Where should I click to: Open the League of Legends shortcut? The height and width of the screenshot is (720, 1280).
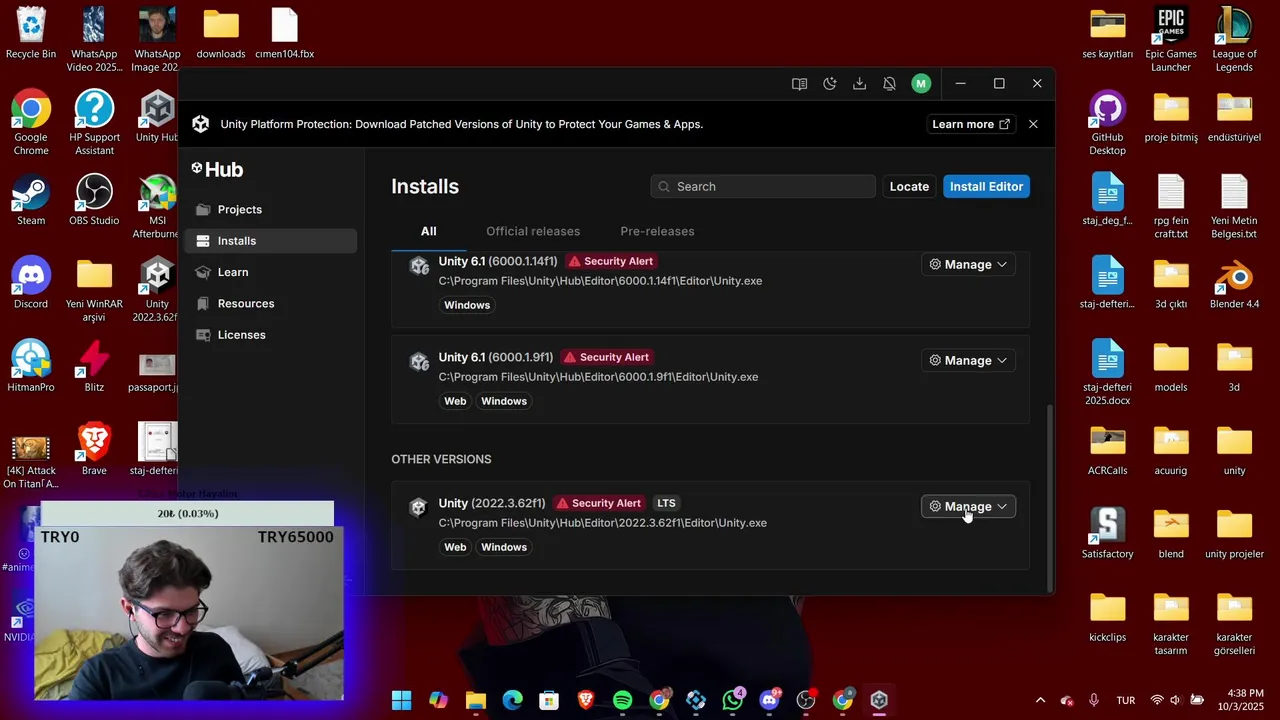pyautogui.click(x=1235, y=40)
